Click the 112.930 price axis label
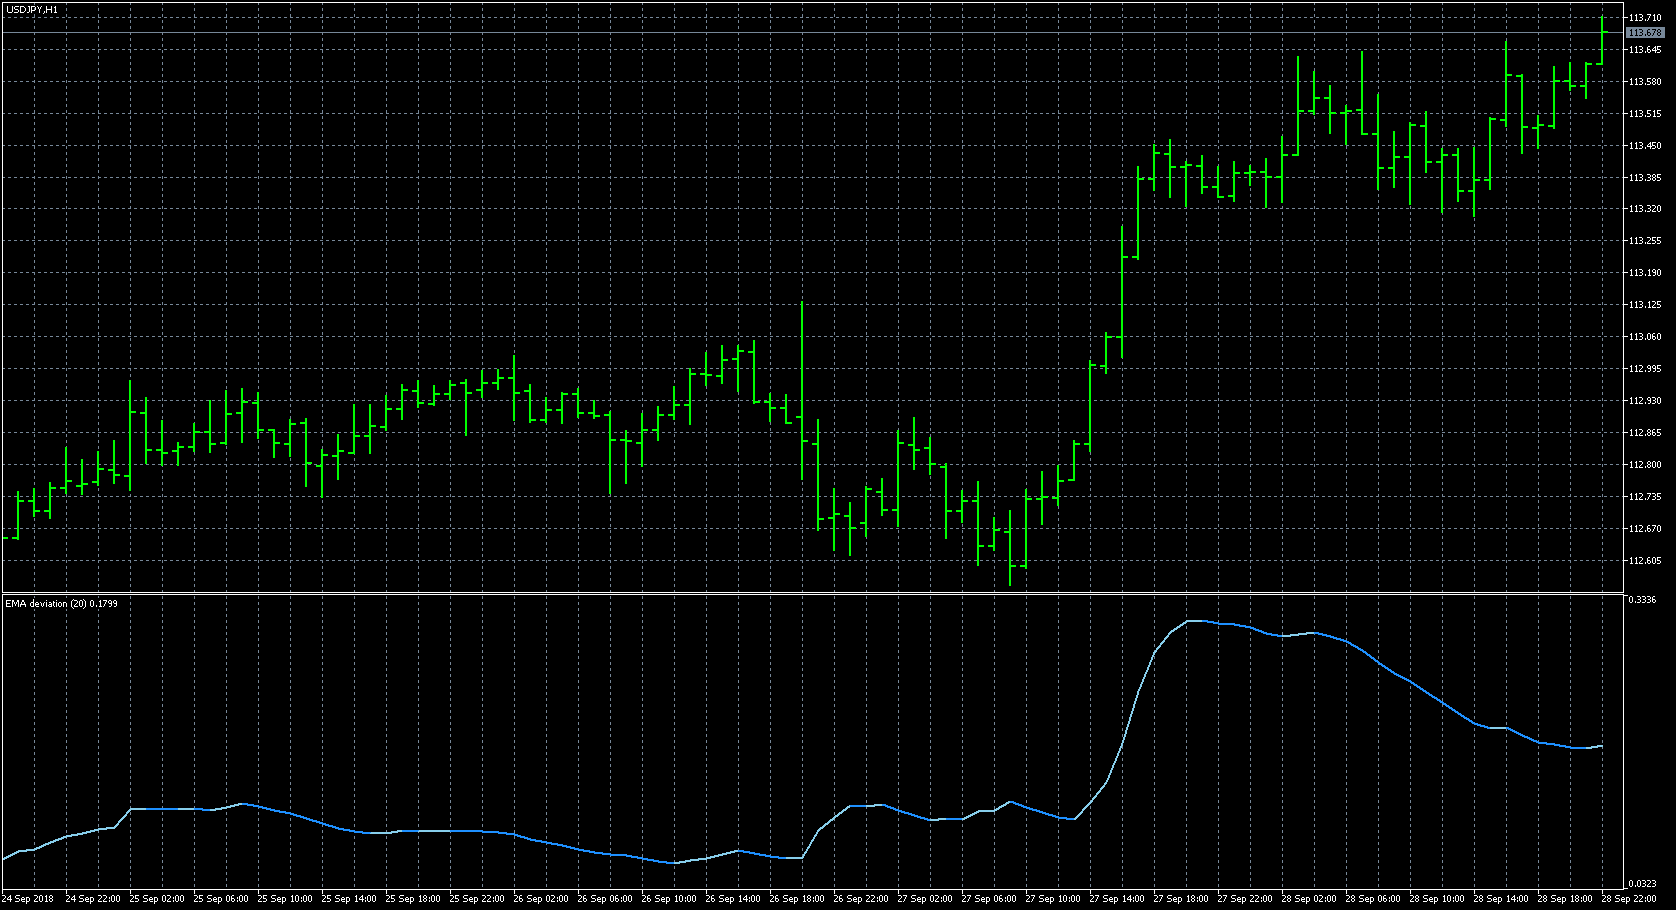This screenshot has height=910, width=1676. pyautogui.click(x=1645, y=401)
